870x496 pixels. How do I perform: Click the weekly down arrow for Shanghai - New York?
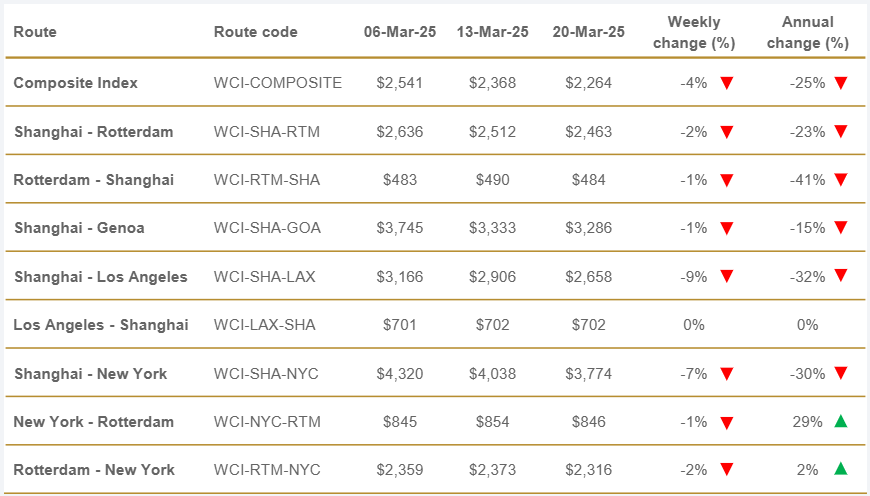pos(727,374)
